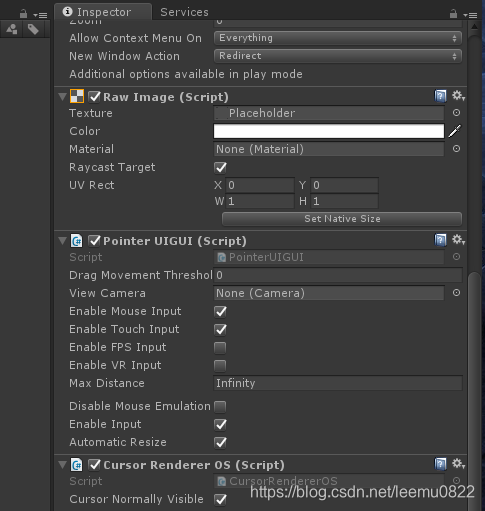Open the Material object picker circle
Image resolution: width=485 pixels, height=511 pixels.
[456, 149]
